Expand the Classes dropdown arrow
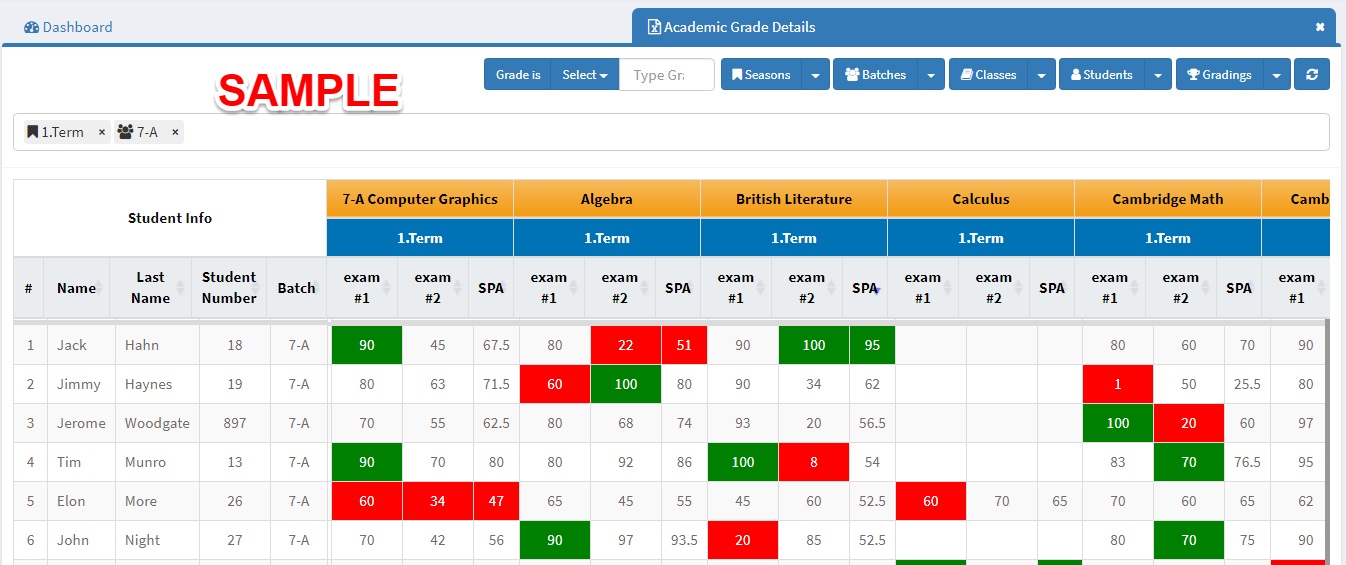Image resolution: width=1346 pixels, height=565 pixels. (x=1042, y=75)
